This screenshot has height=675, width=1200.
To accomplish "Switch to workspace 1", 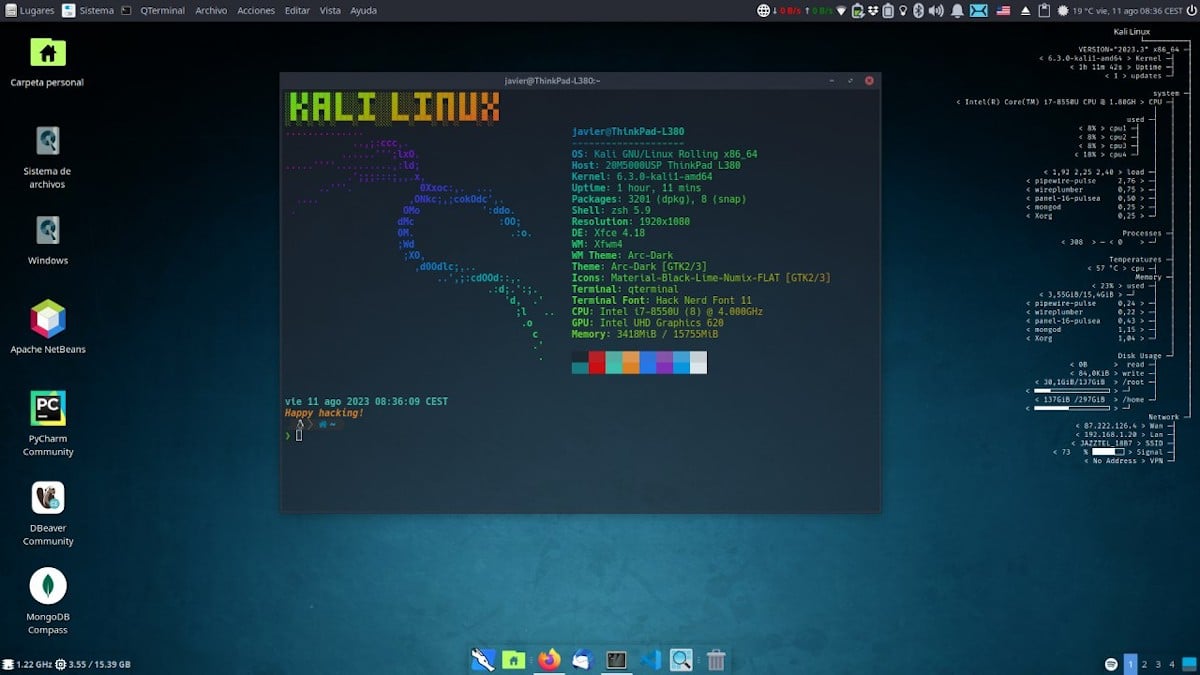I will [1131, 664].
